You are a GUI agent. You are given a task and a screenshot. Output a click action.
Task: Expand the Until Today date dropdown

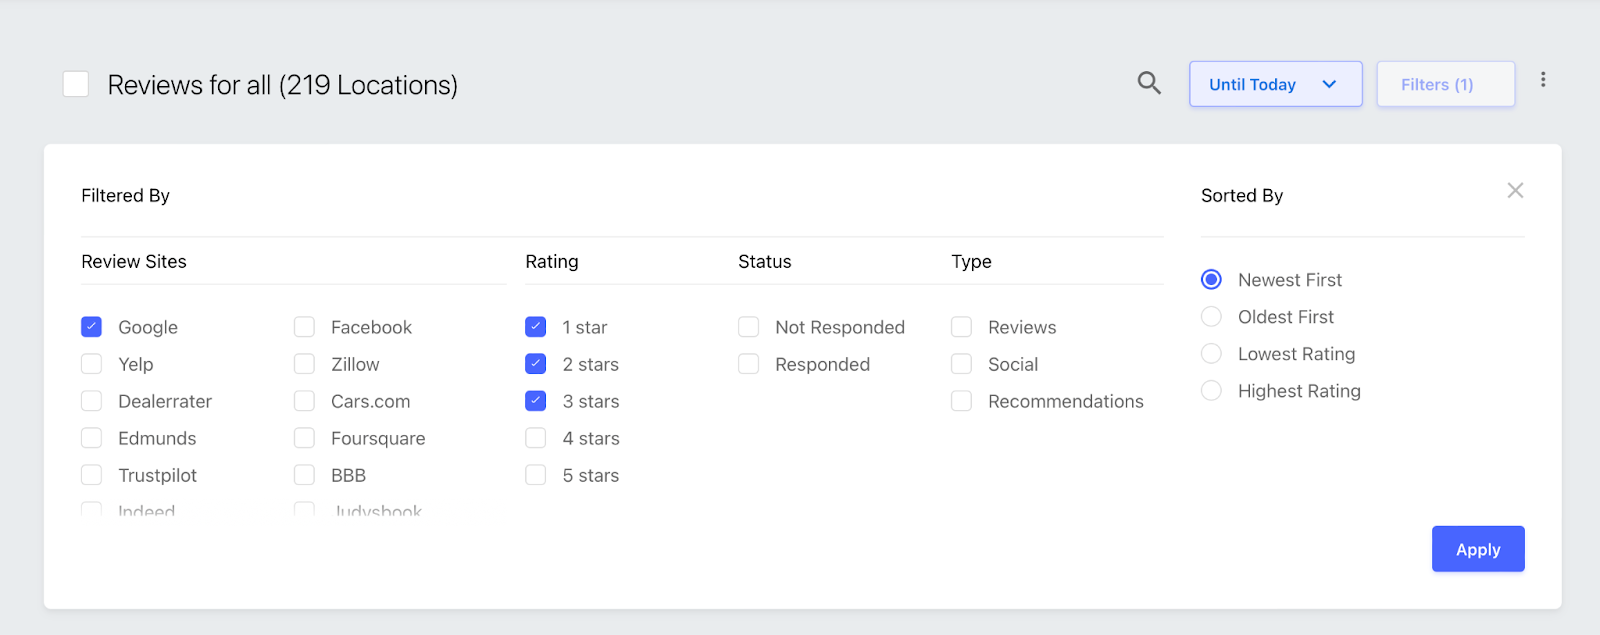click(x=1275, y=84)
